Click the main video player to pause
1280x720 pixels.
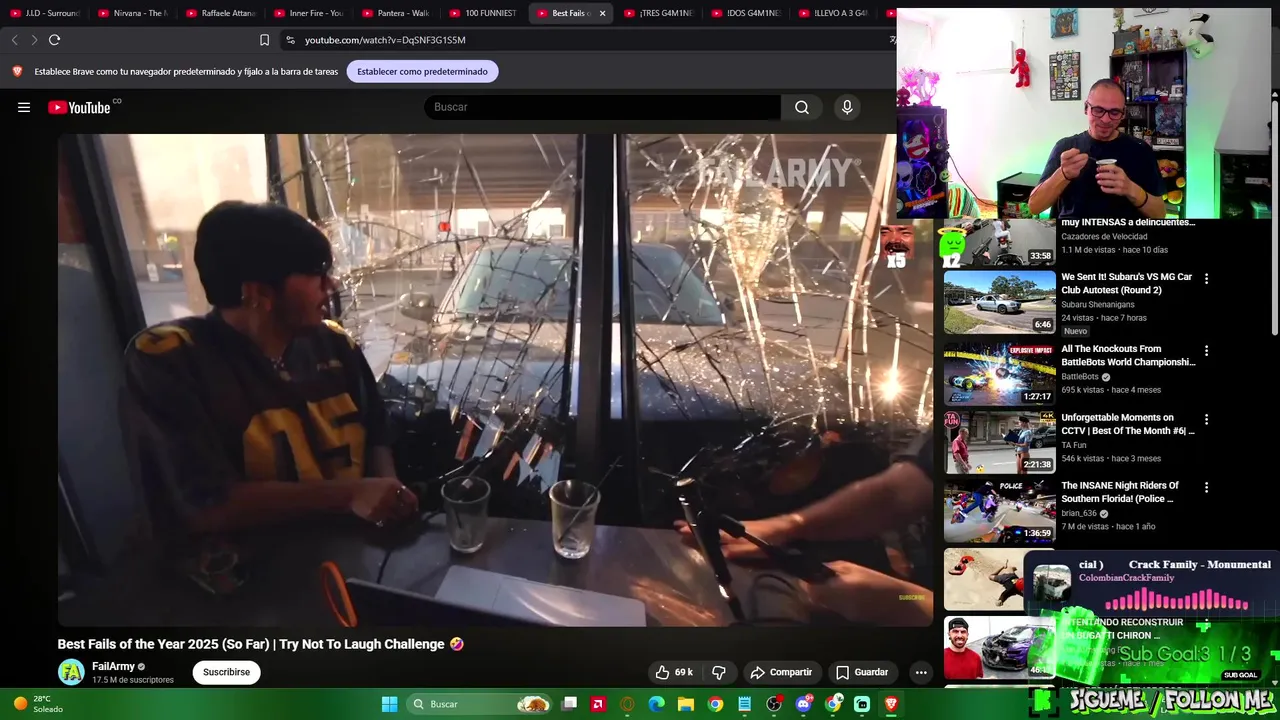pos(495,380)
